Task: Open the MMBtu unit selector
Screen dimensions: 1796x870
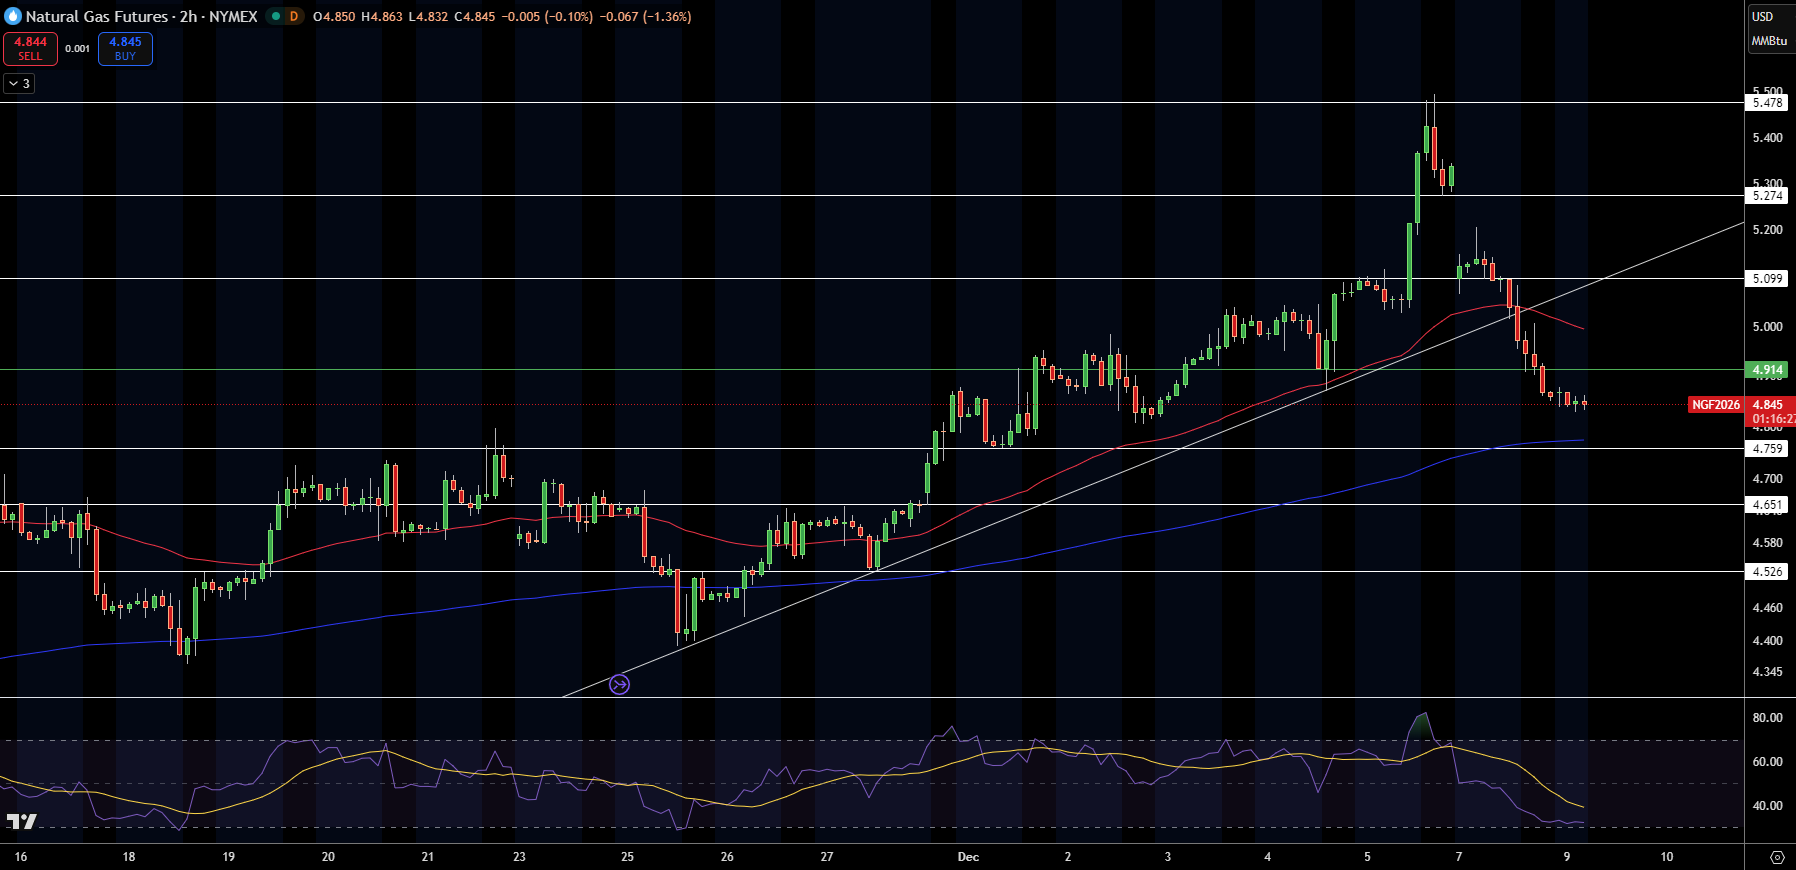Action: 1768,41
